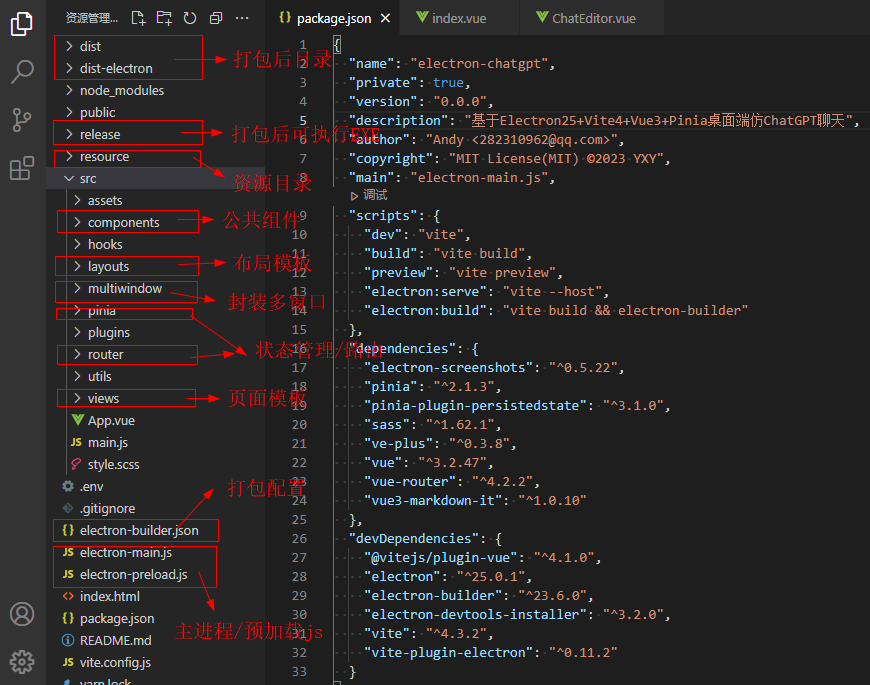This screenshot has height=685, width=870.
Task: Open the Source Control view
Action: 21,120
